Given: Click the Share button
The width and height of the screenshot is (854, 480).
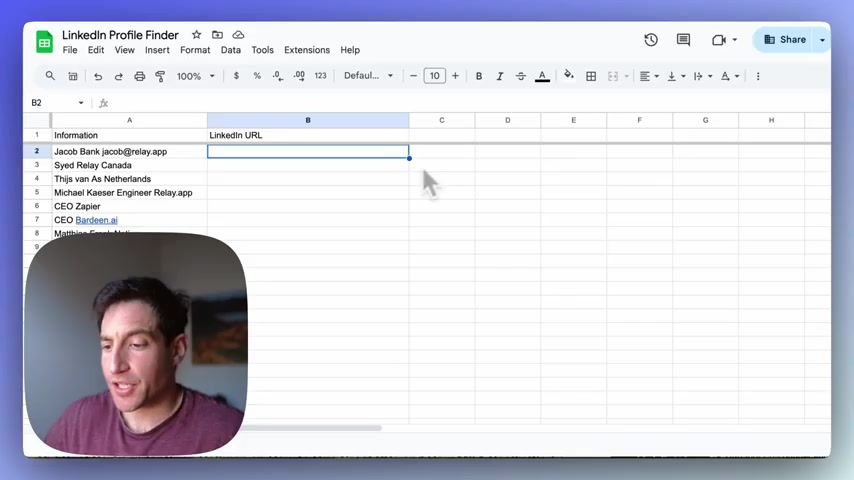Looking at the screenshot, I should tap(785, 40).
